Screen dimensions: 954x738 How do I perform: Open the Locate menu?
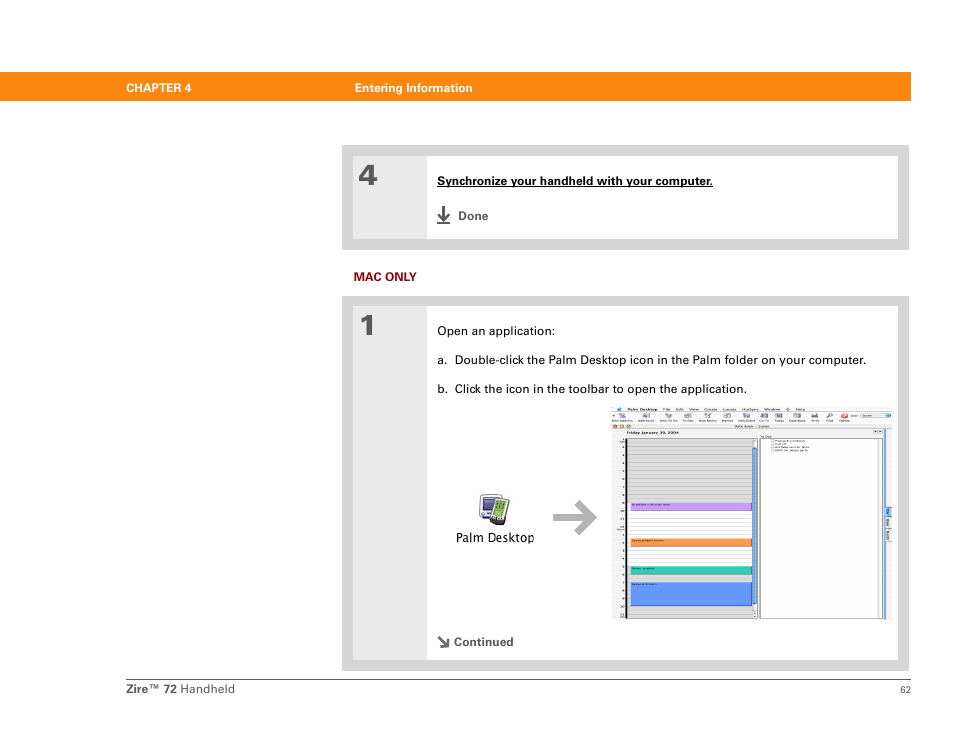[729, 409]
